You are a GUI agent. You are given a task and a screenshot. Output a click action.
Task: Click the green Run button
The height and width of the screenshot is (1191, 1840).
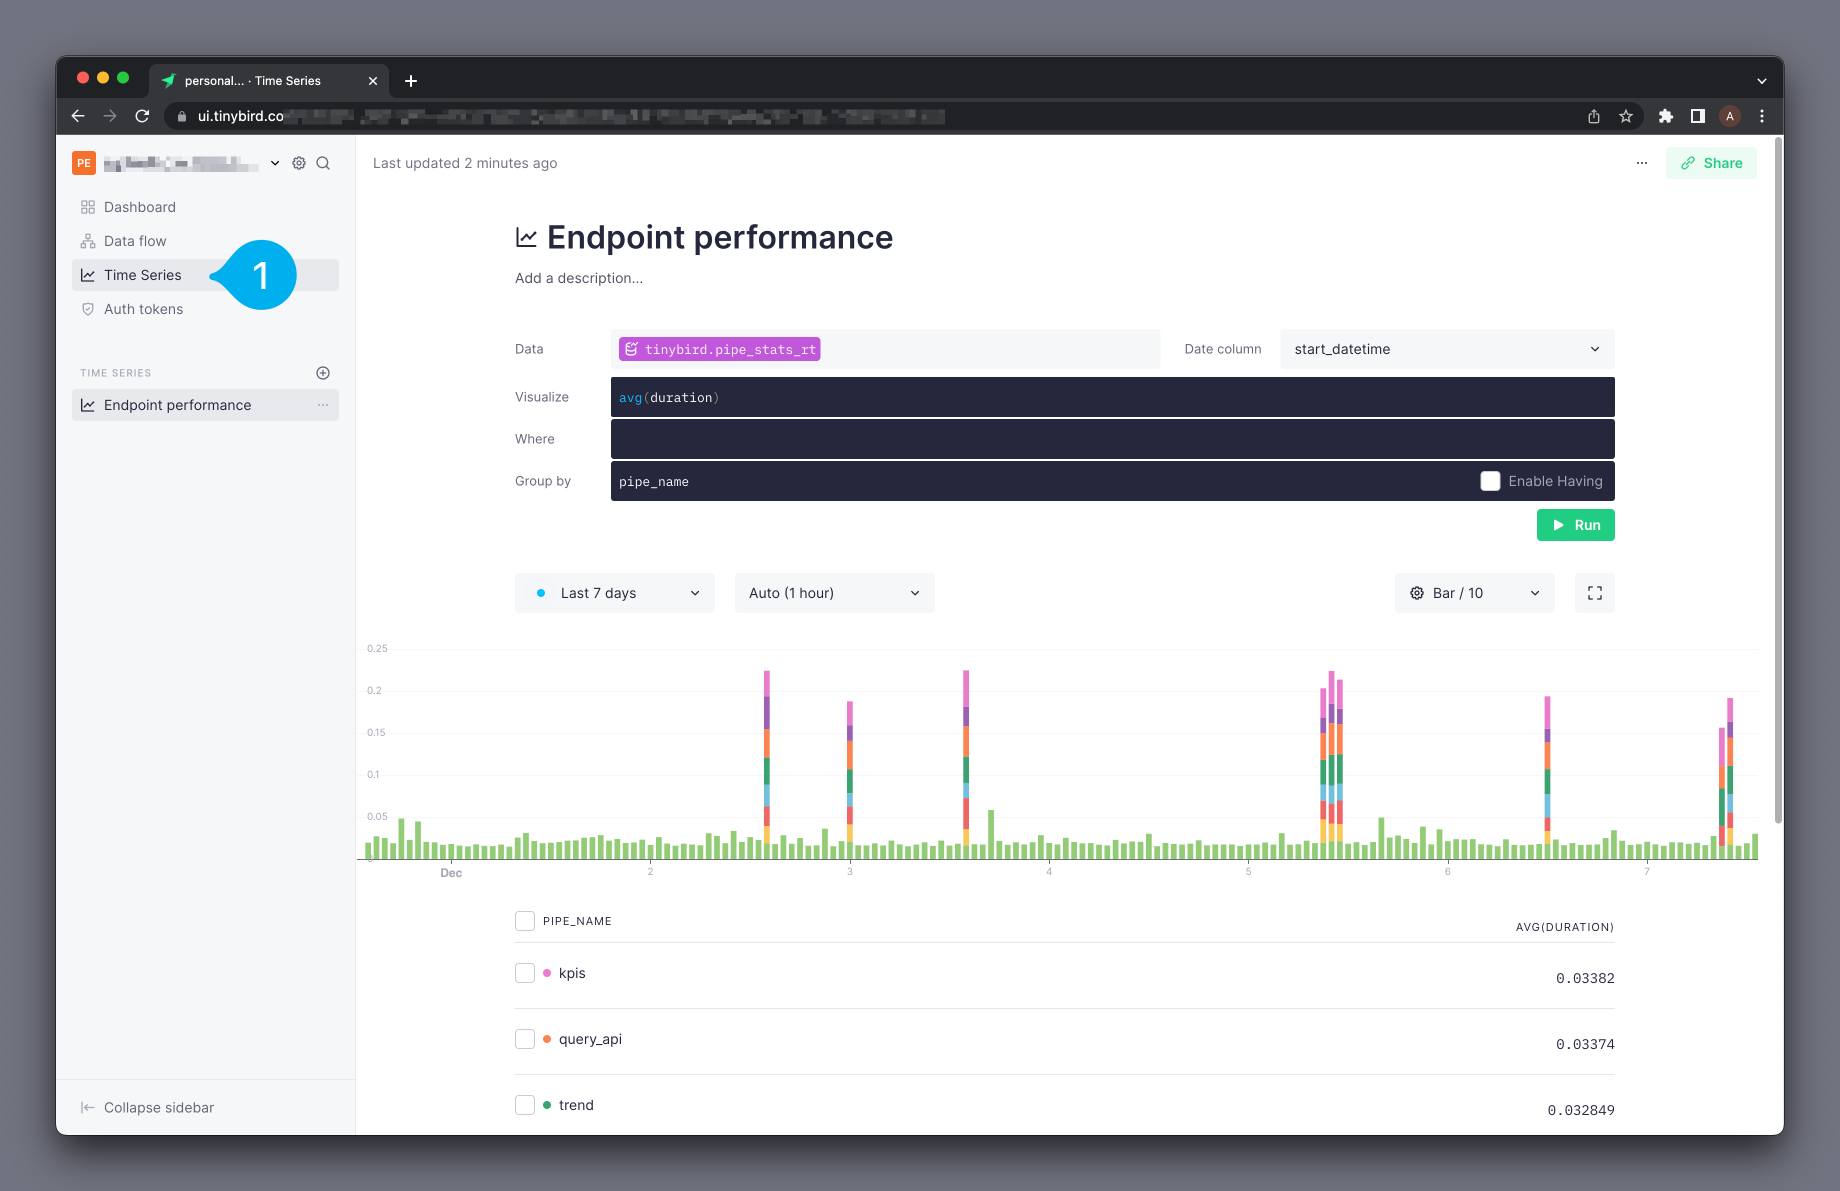click(x=1576, y=525)
